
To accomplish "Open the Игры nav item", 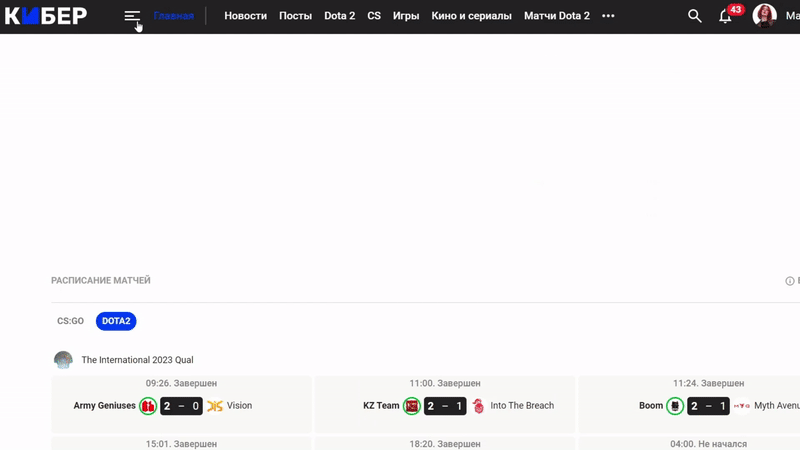I will [x=406, y=16].
